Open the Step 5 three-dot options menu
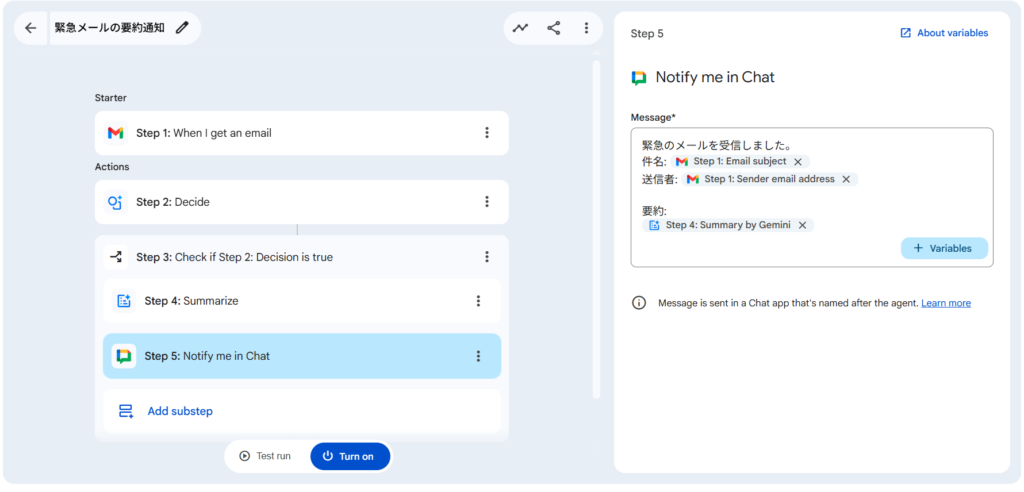1024x492 pixels. [x=478, y=356]
